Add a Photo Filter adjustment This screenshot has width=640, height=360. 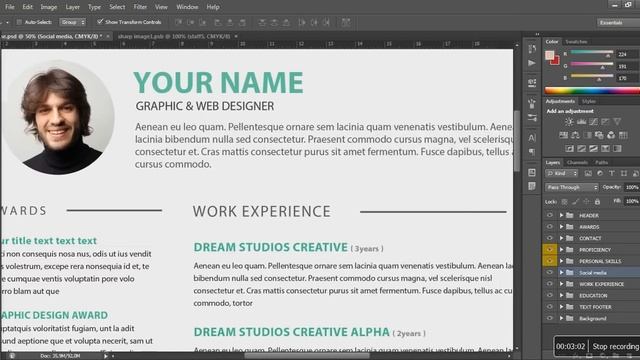(599, 135)
